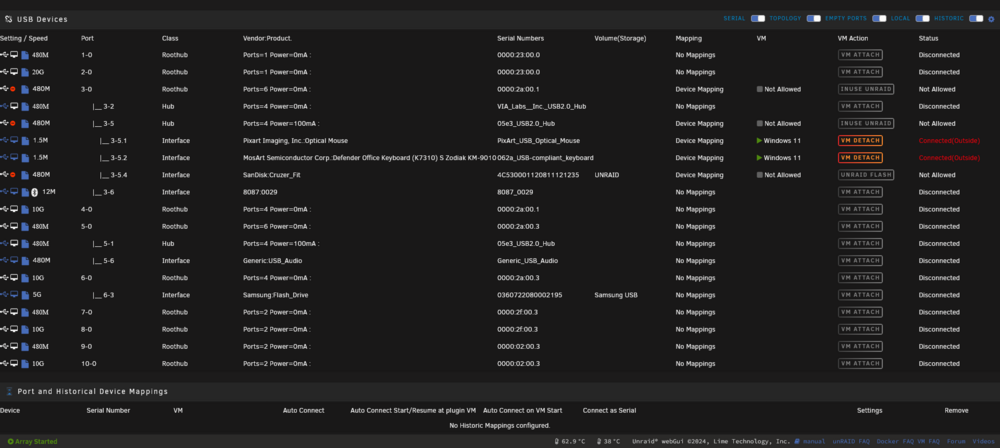Click the Array Started status indicator
Image resolution: width=1000 pixels, height=448 pixels.
click(x=33, y=442)
